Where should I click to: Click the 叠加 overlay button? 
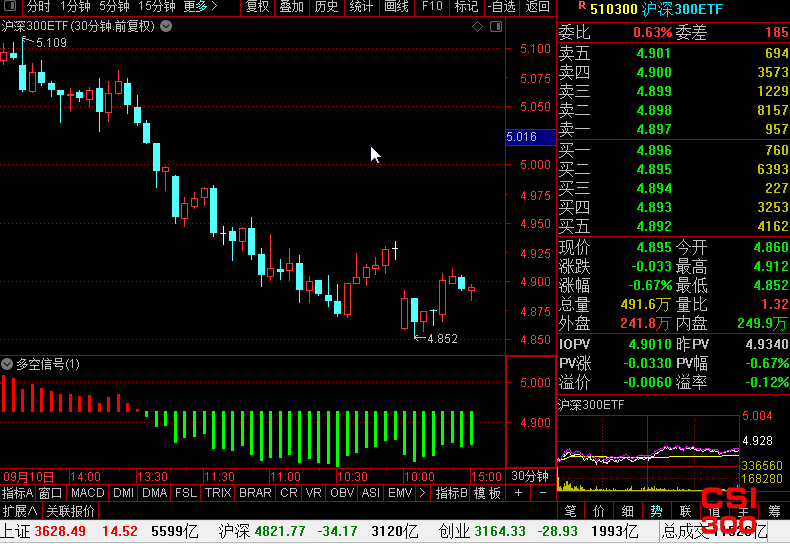292,7
